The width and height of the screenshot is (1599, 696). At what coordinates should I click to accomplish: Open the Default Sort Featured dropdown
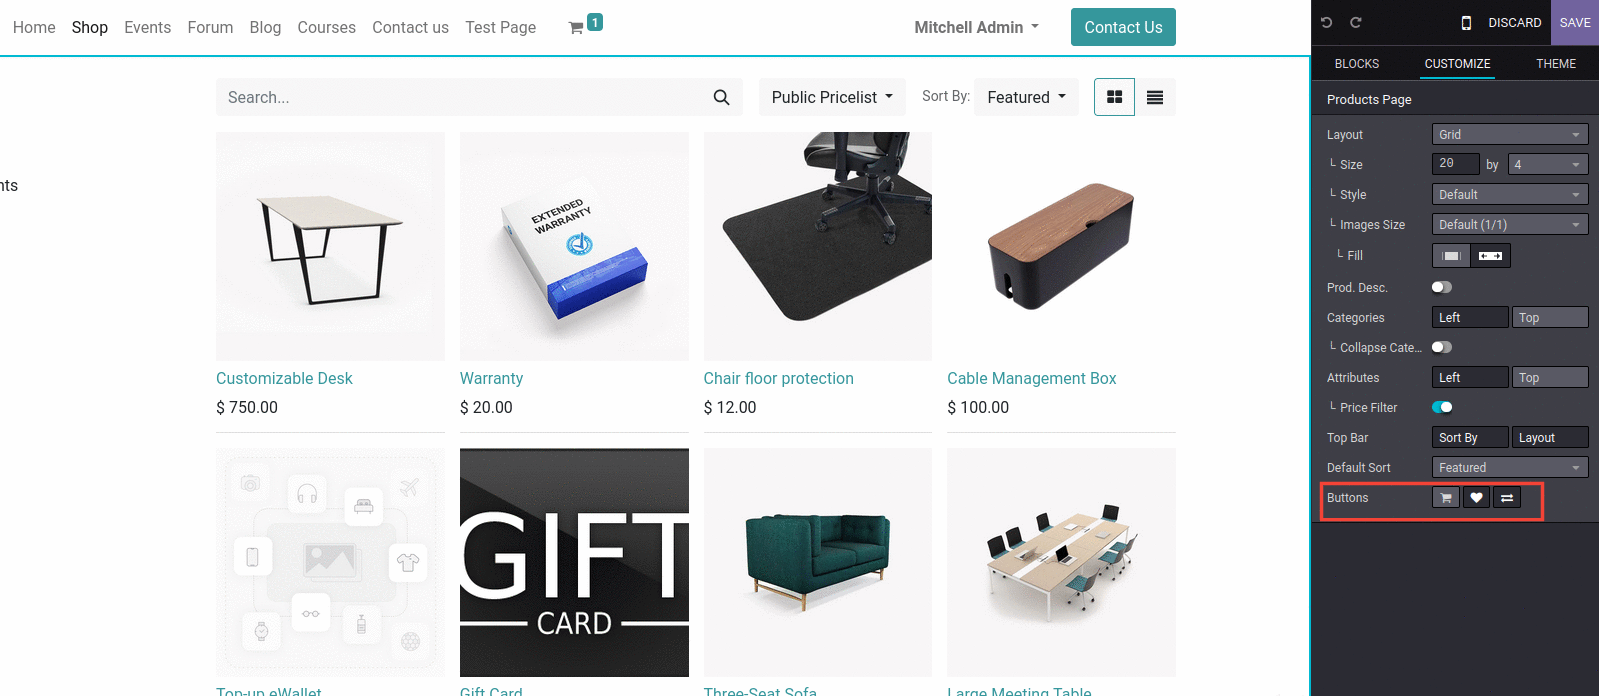click(x=1510, y=467)
